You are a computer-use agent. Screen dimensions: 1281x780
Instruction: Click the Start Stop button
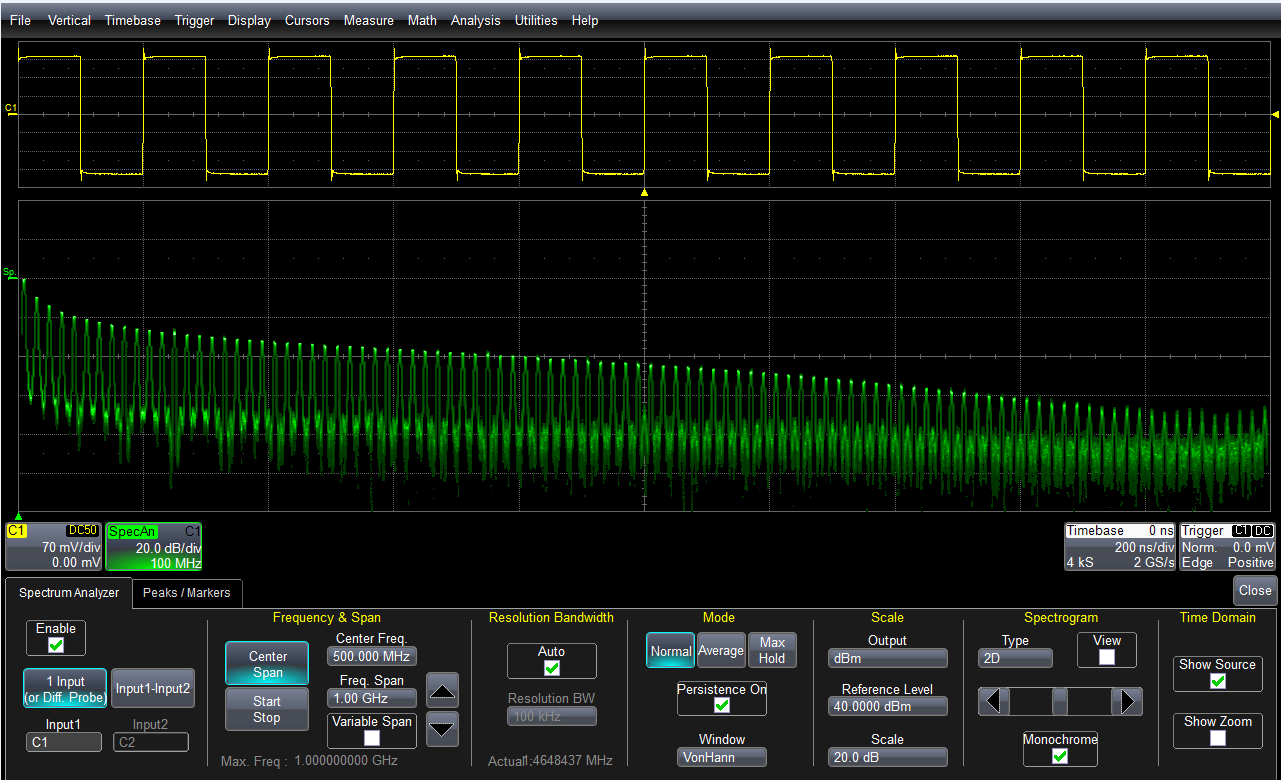click(x=266, y=709)
